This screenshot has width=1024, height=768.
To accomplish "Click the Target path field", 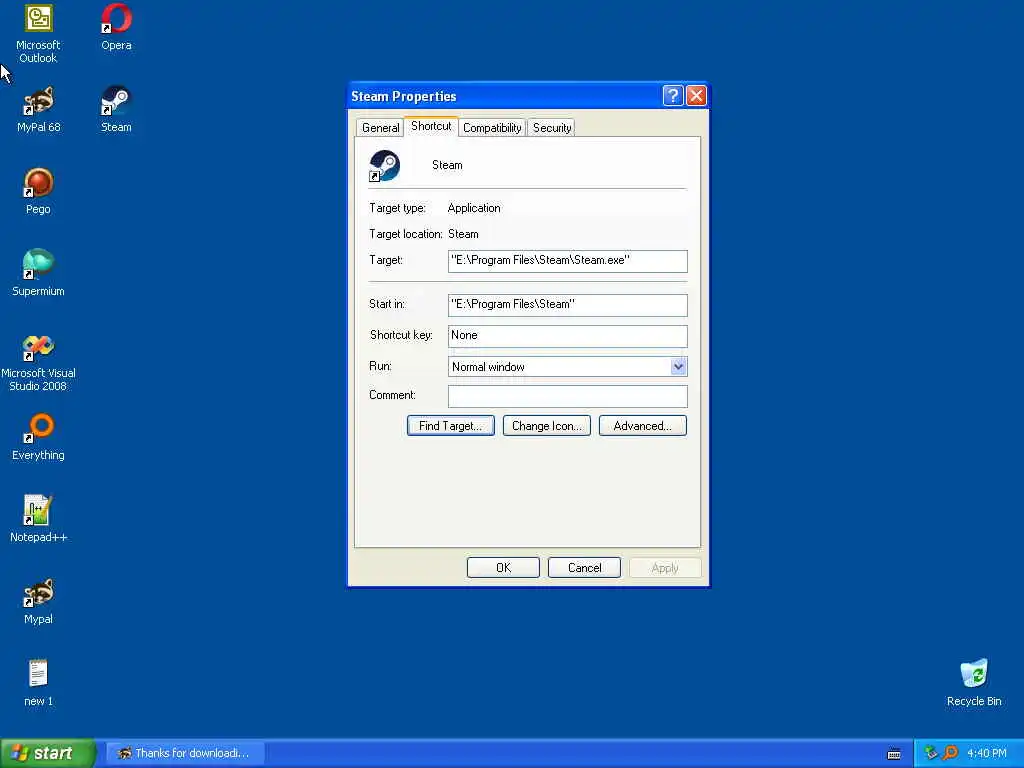I will click(568, 261).
